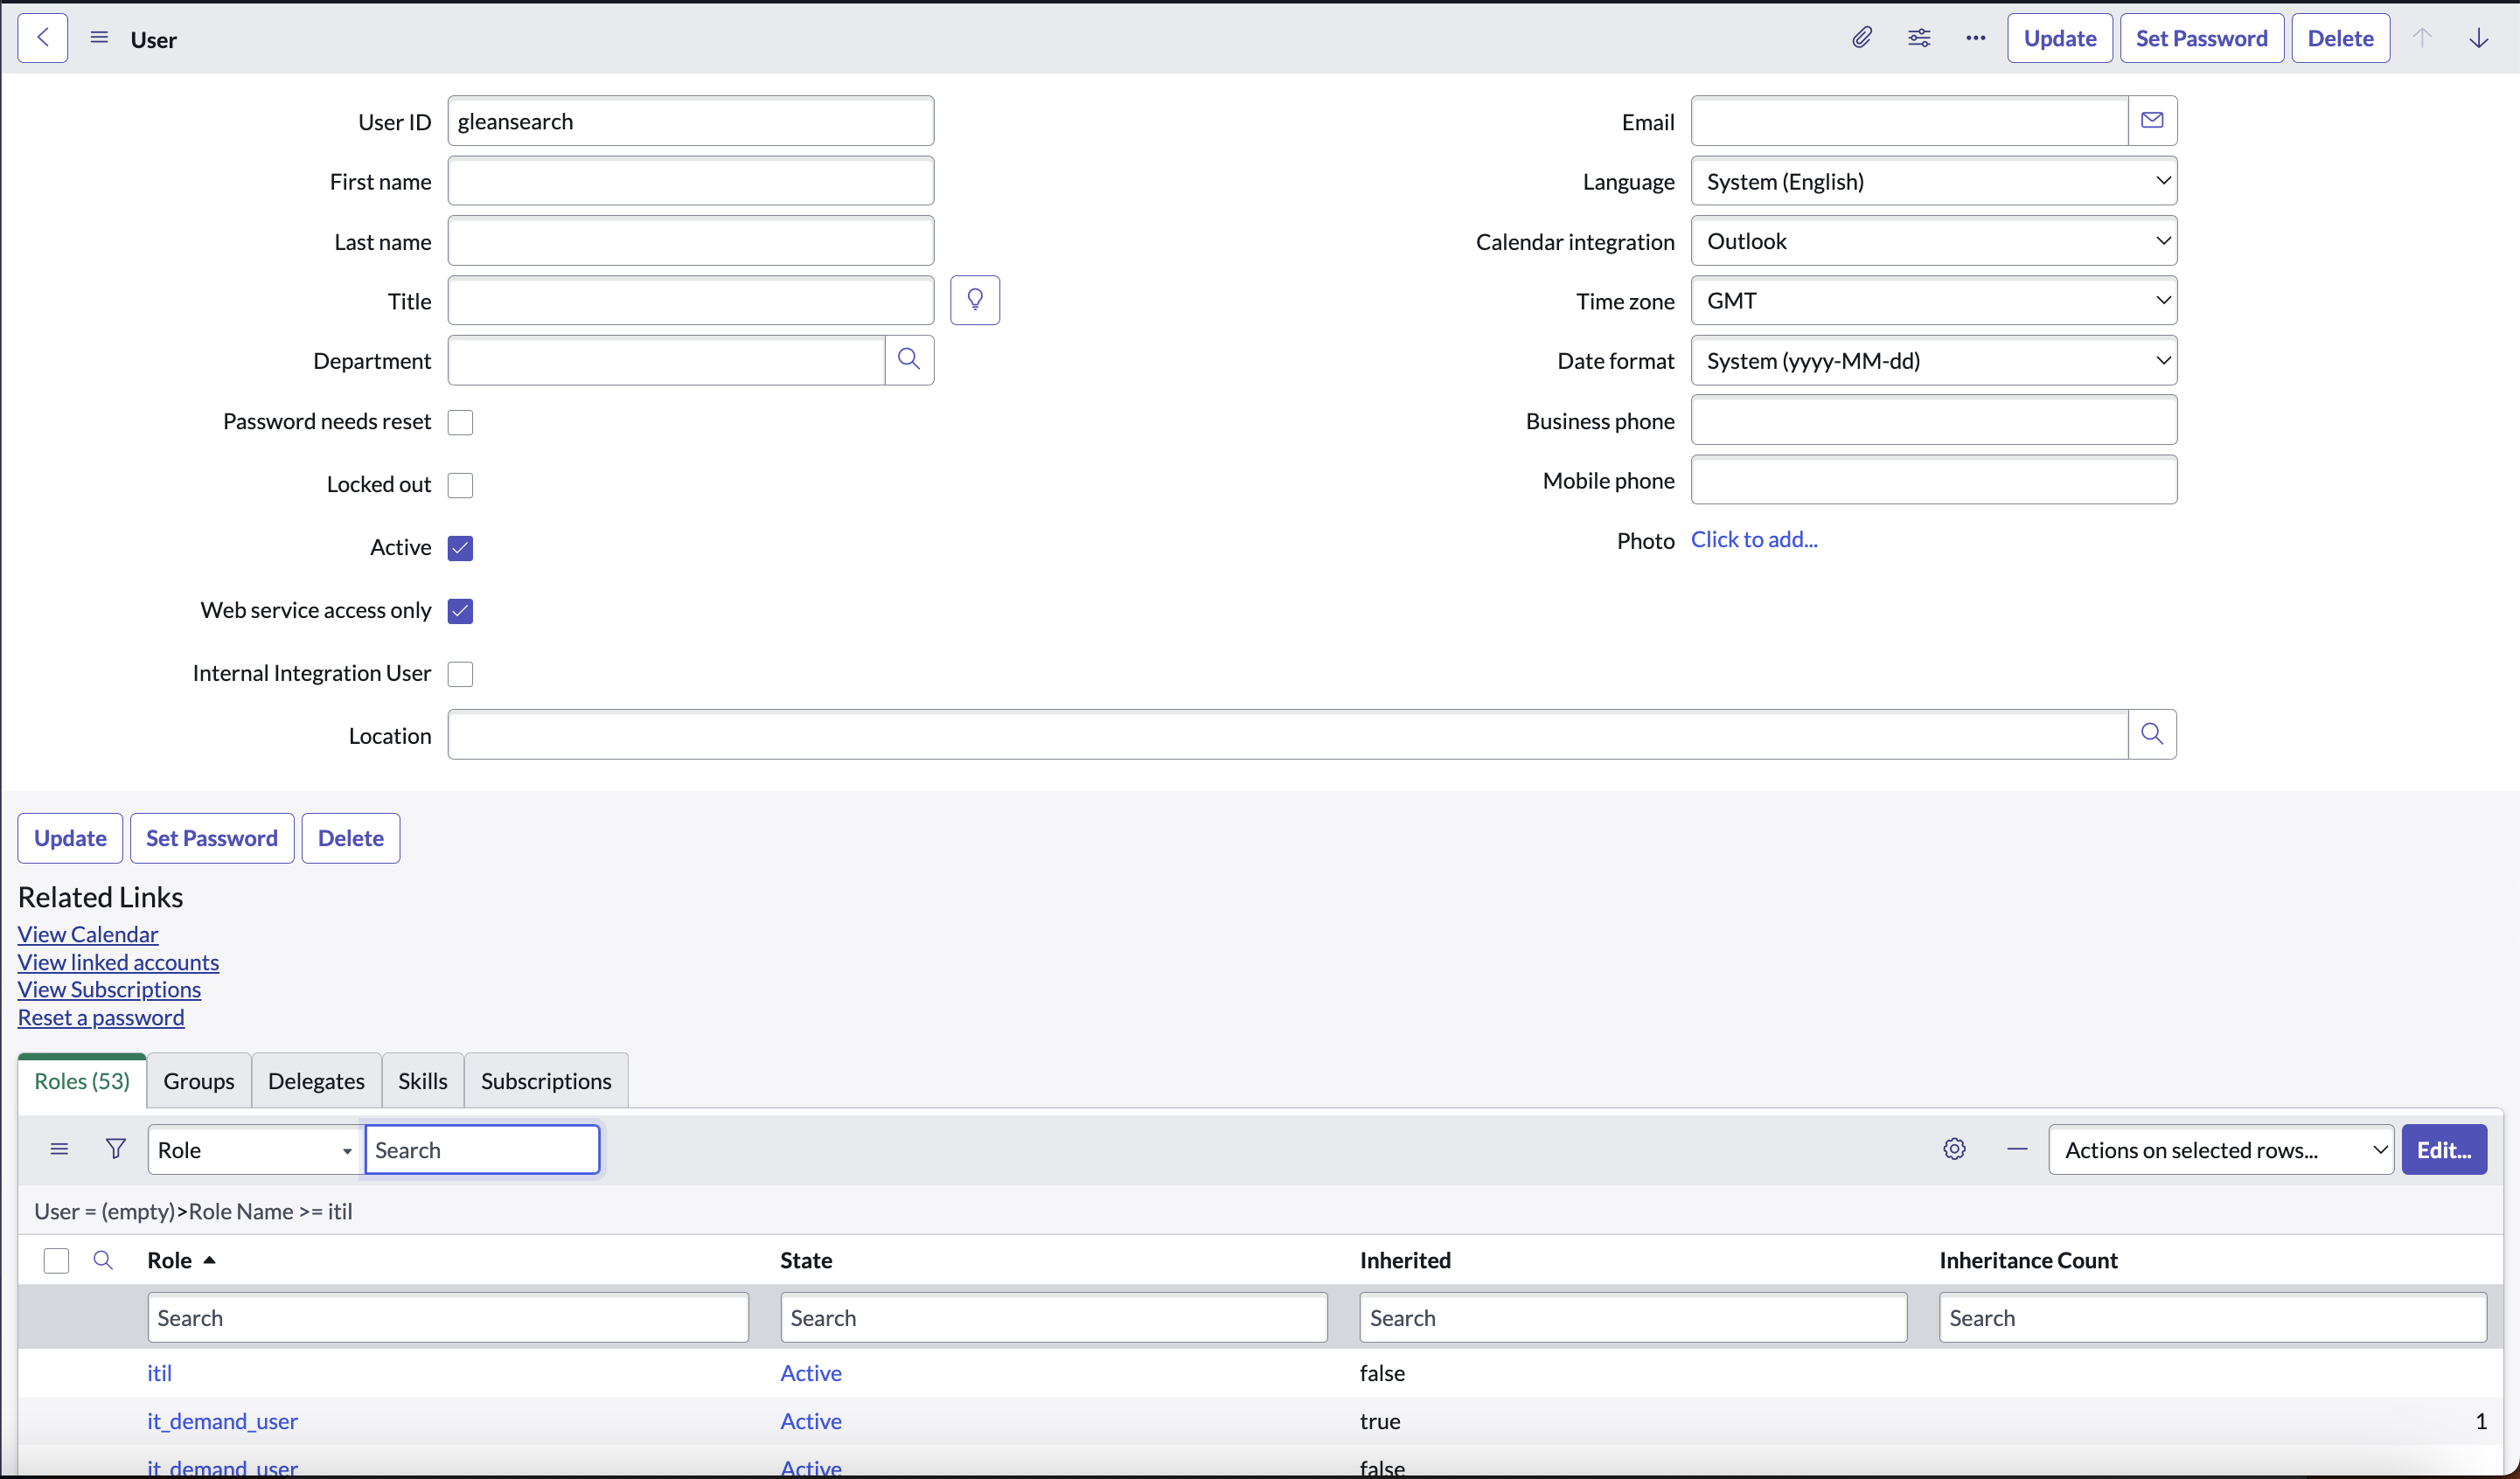
Task: Click into the First name field
Action: tap(690, 181)
